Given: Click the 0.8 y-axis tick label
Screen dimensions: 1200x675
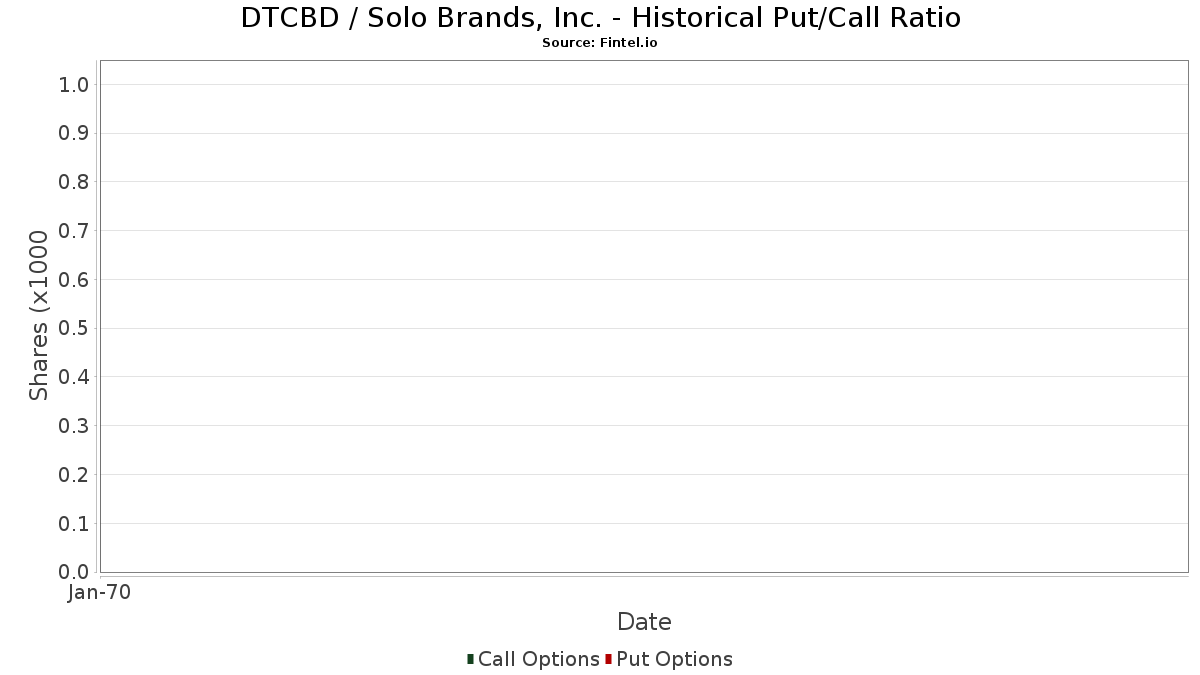Looking at the screenshot, I should [x=75, y=182].
